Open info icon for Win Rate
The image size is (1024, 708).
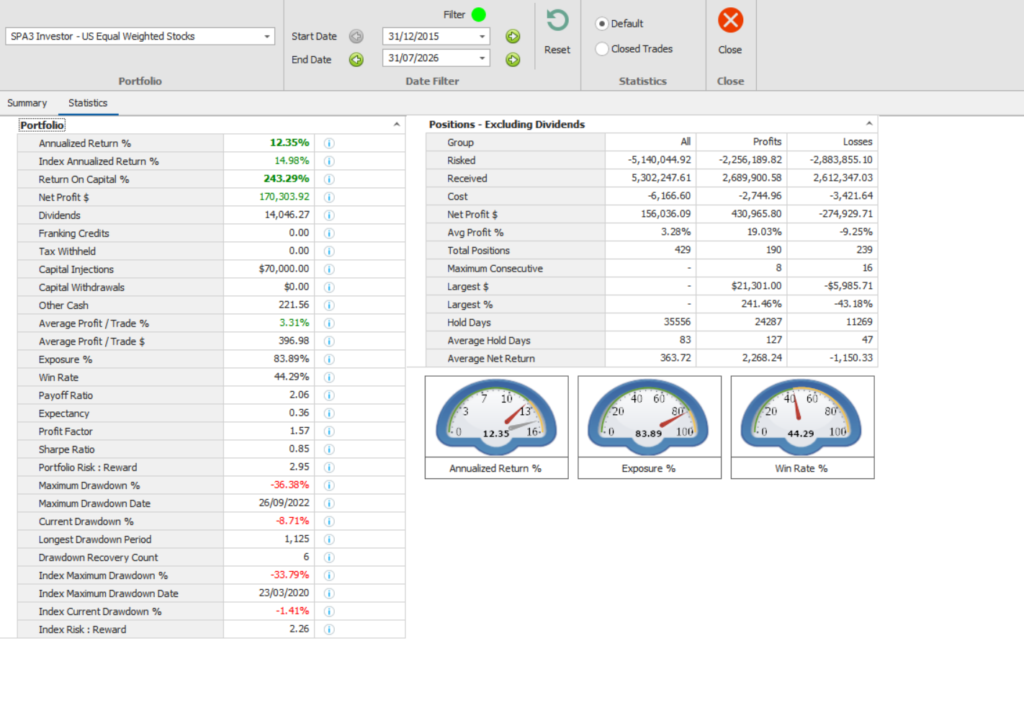pos(329,378)
